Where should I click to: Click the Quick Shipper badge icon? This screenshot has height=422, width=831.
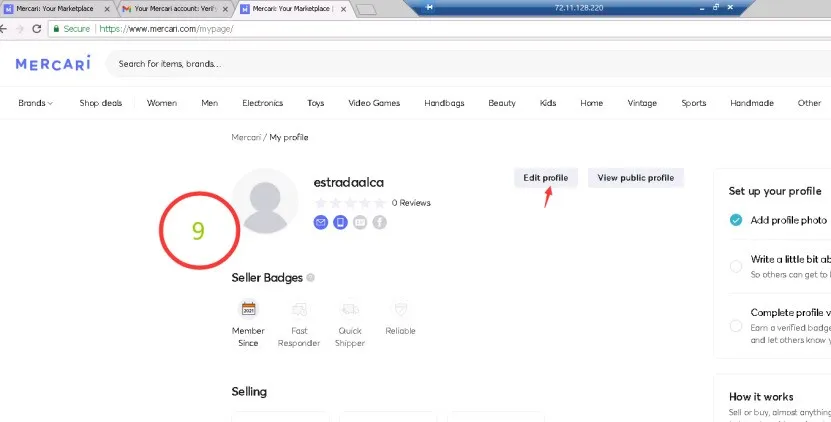[x=350, y=309]
